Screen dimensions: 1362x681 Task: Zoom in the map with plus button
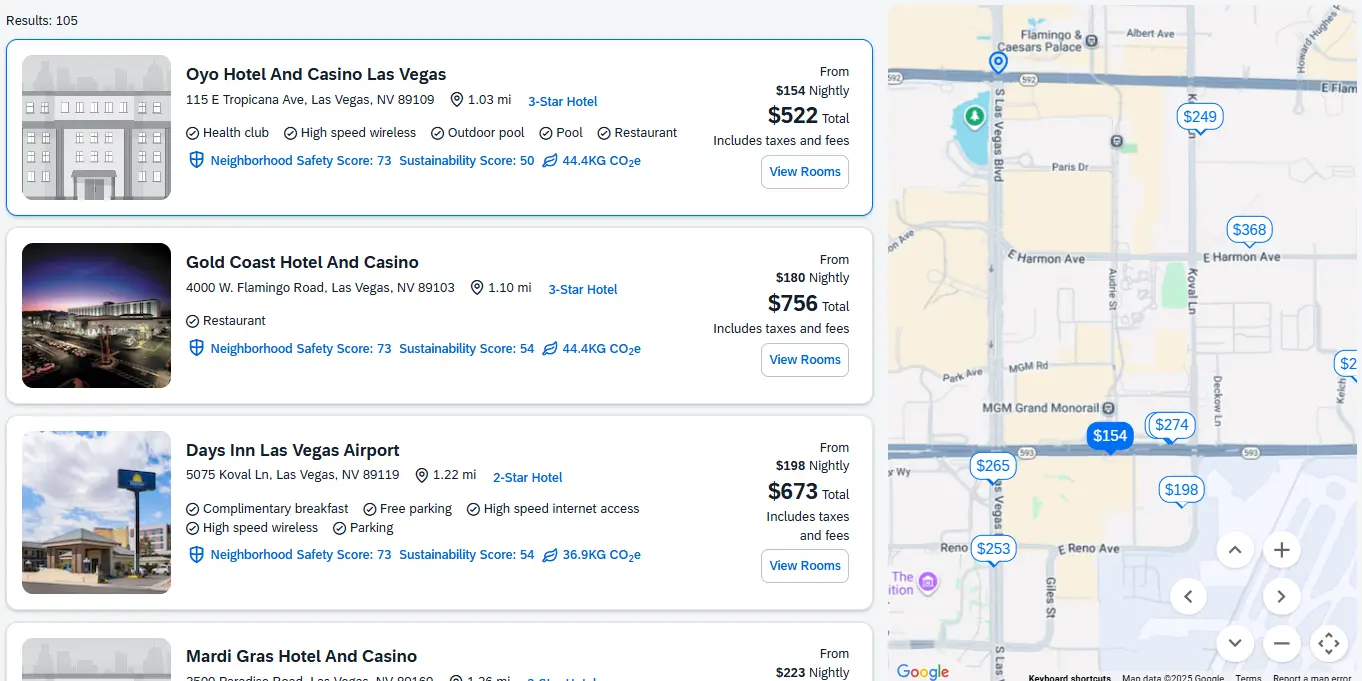(x=1282, y=550)
